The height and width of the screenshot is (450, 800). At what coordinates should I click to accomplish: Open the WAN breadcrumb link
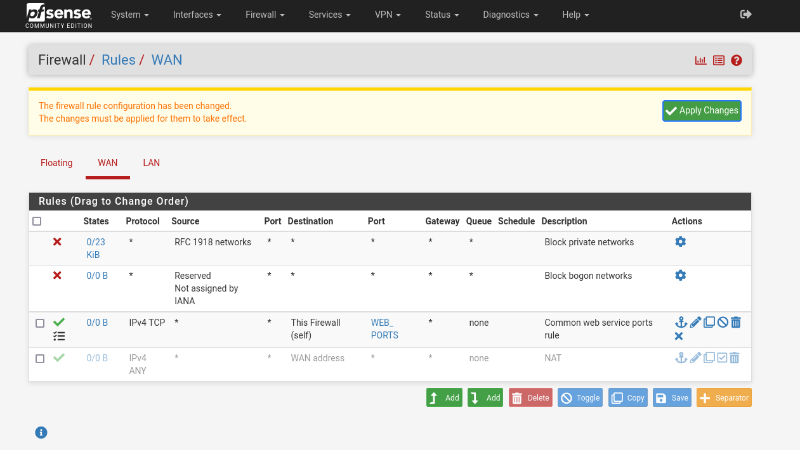pos(167,60)
